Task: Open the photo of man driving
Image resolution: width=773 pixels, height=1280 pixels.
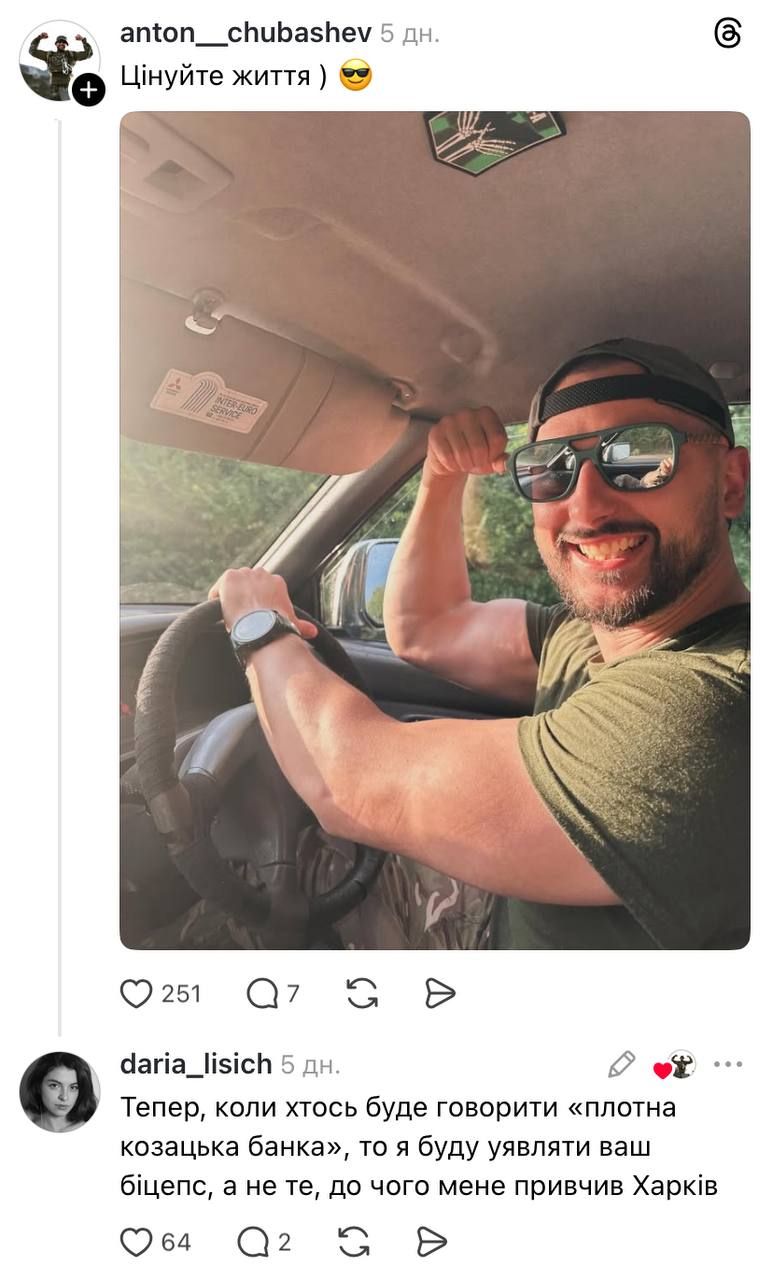Action: (434, 530)
